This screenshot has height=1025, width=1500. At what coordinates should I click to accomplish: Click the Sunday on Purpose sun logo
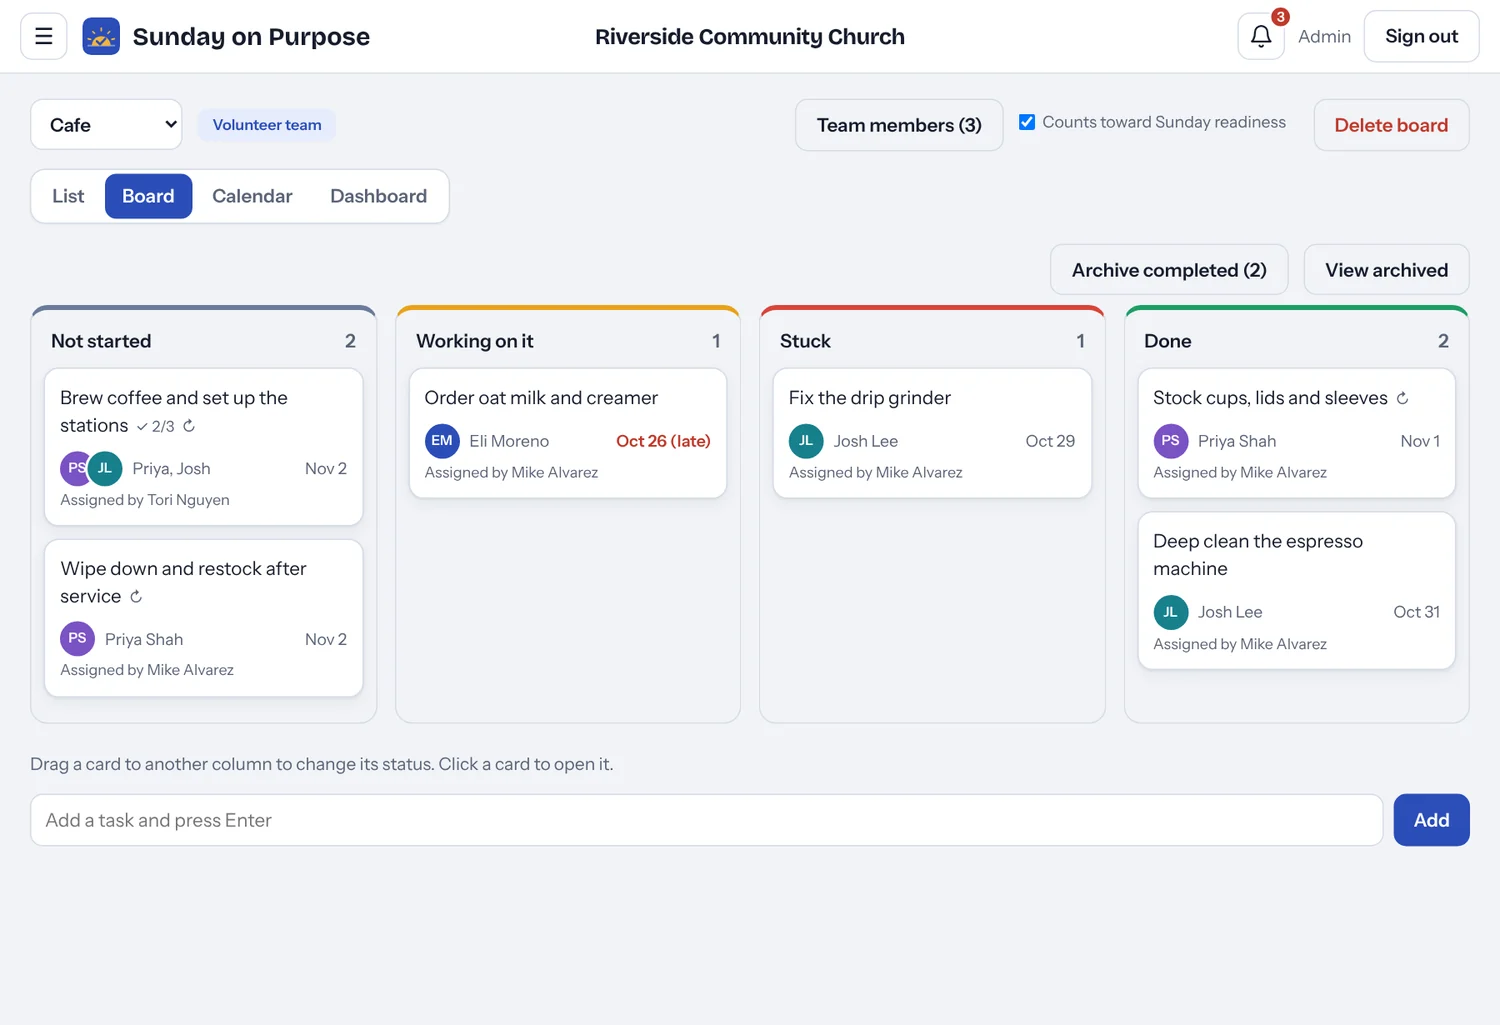pyautogui.click(x=101, y=36)
